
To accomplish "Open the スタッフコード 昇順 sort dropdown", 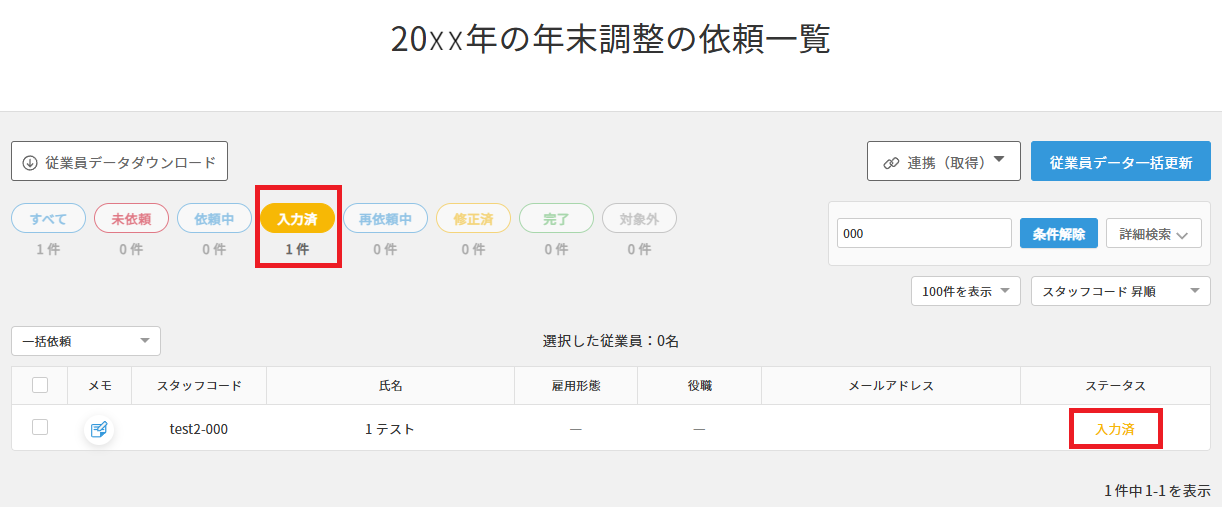I will [1120, 291].
